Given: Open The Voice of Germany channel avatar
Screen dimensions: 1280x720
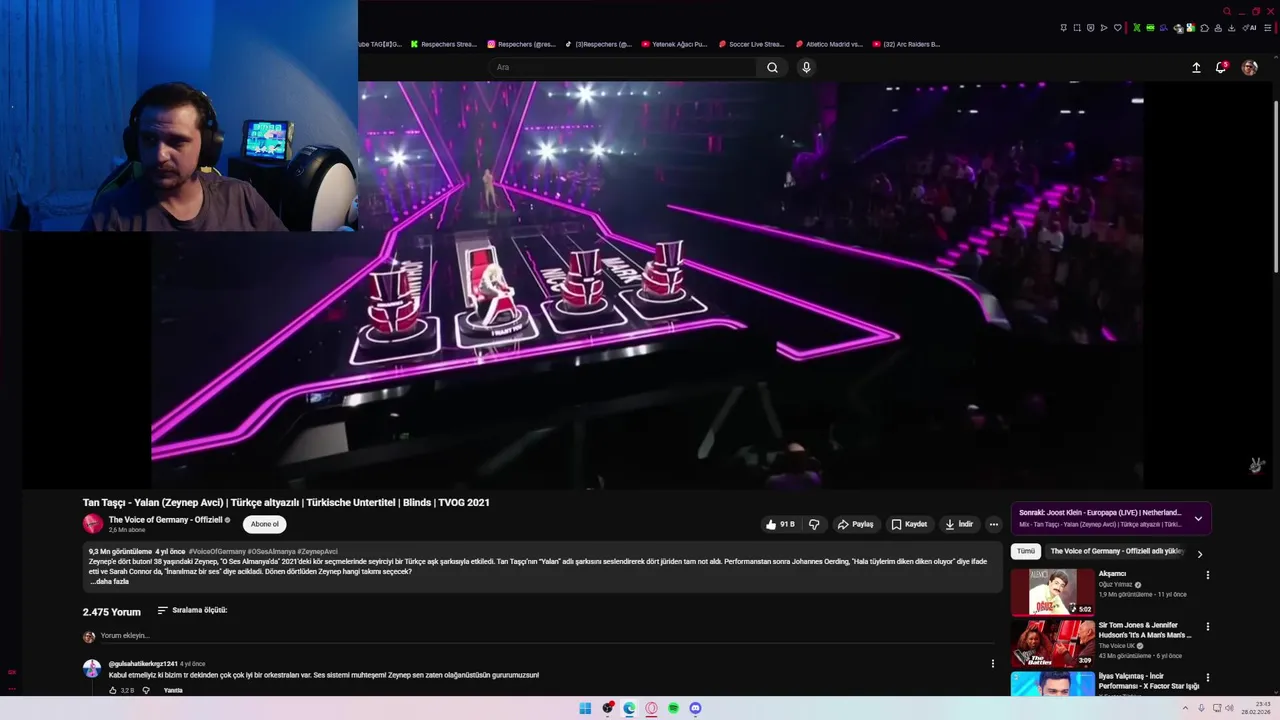Looking at the screenshot, I should point(93,523).
